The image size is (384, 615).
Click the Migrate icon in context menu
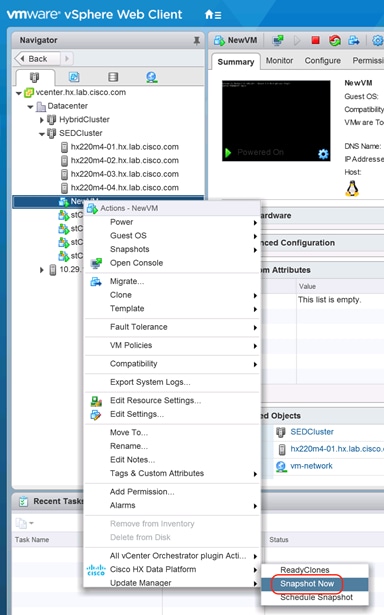click(x=96, y=282)
